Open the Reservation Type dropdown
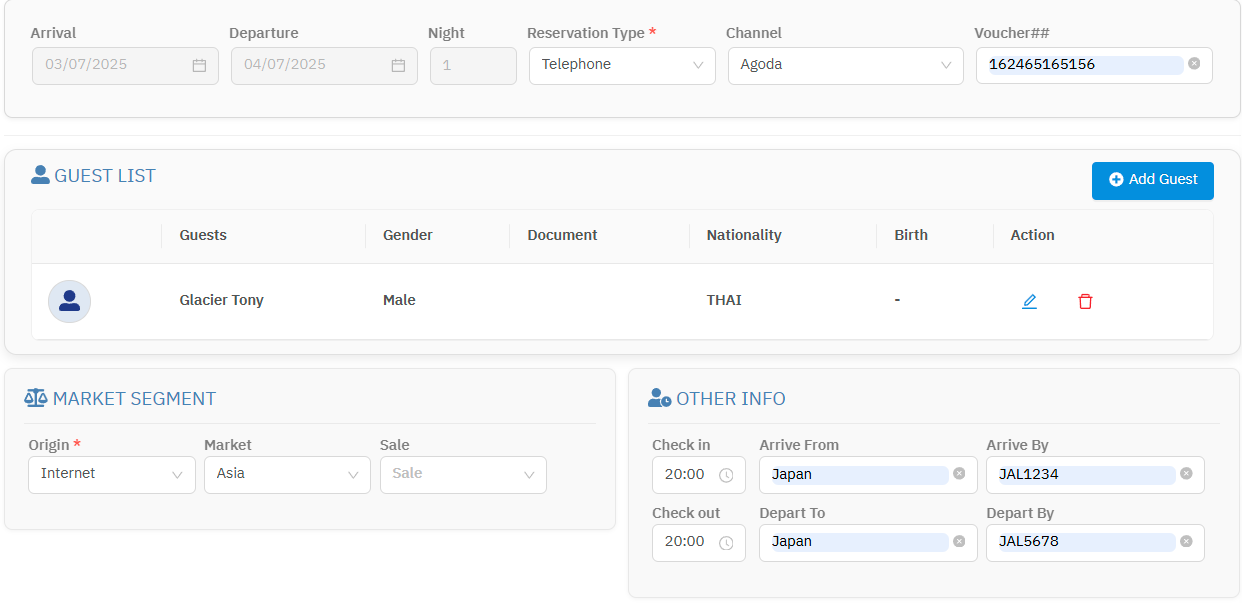Image resolution: width=1242 pixels, height=603 pixels. [x=621, y=65]
